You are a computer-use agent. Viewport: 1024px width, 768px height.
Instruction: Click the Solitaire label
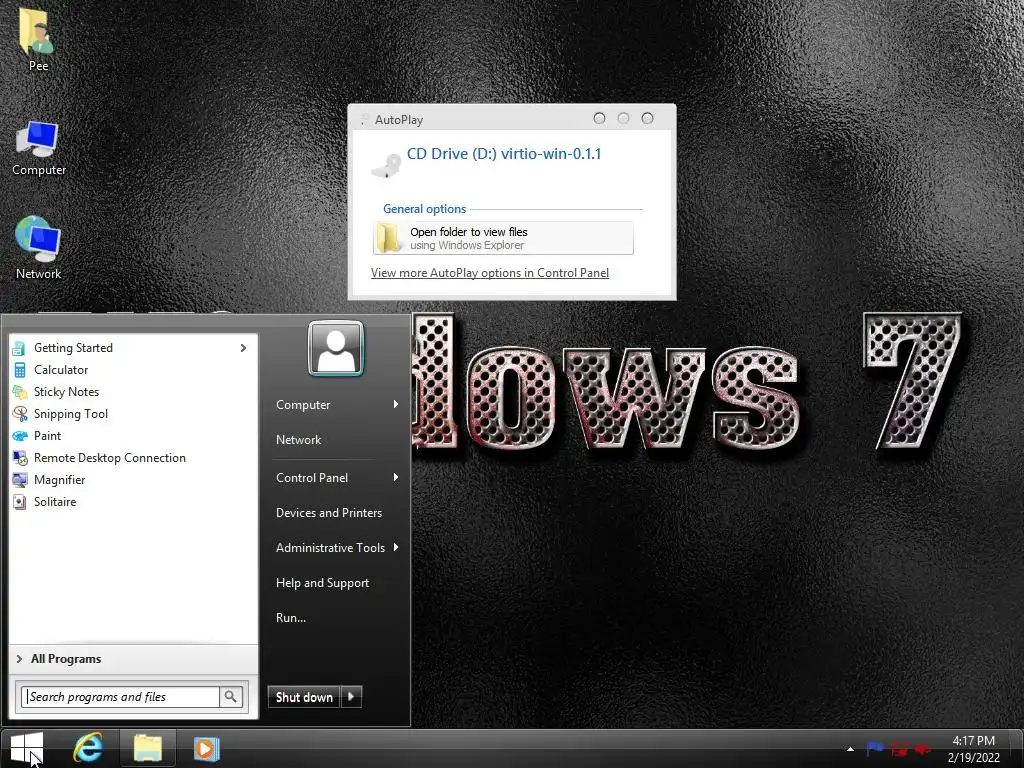tap(55, 502)
